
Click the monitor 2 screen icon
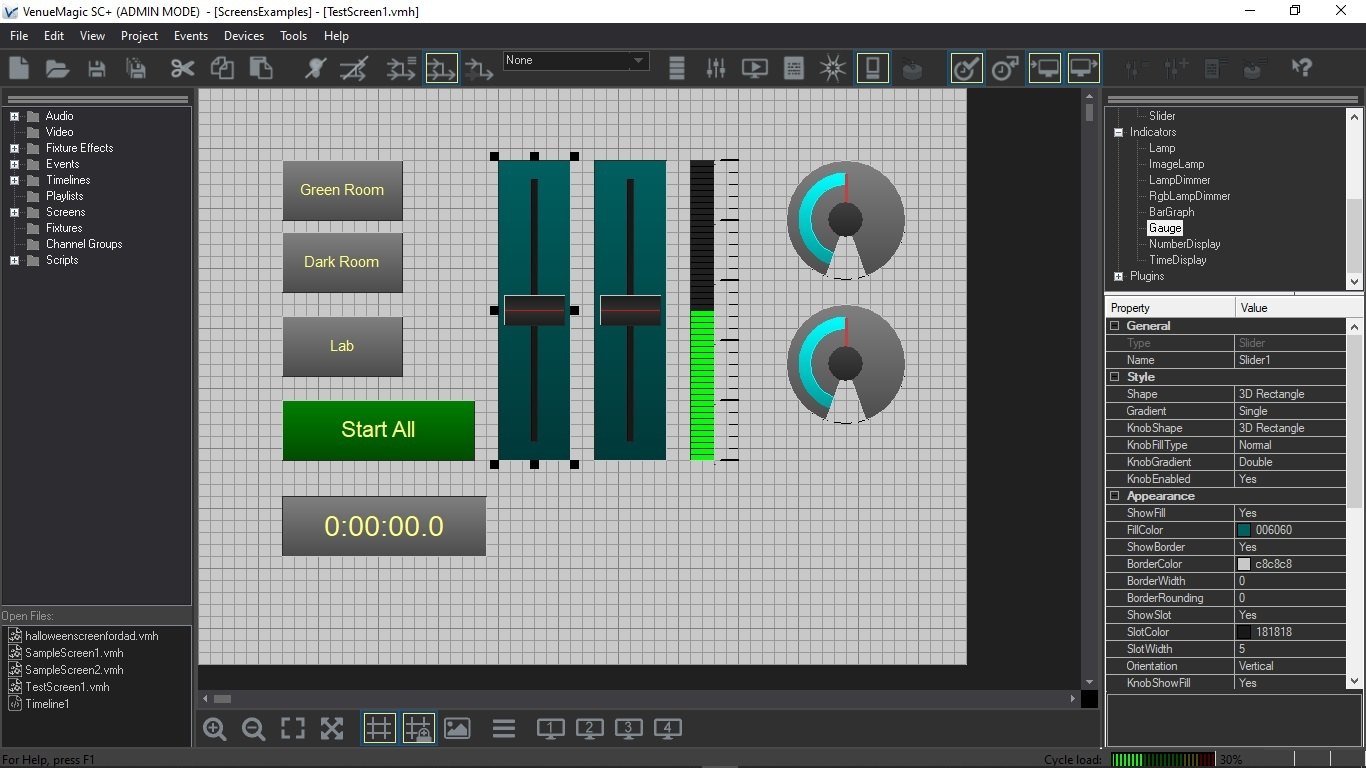click(x=589, y=729)
